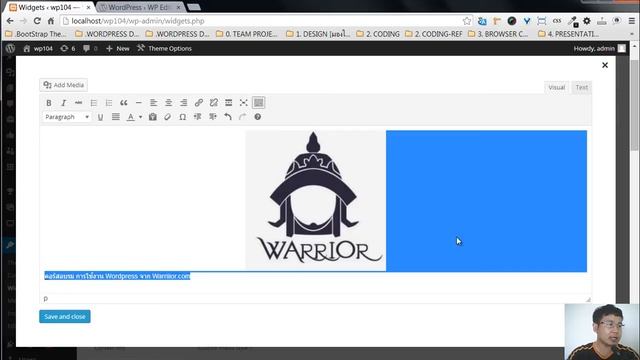Screen dimensions: 640x360
Task: Undo the last edit
Action: click(x=228, y=117)
